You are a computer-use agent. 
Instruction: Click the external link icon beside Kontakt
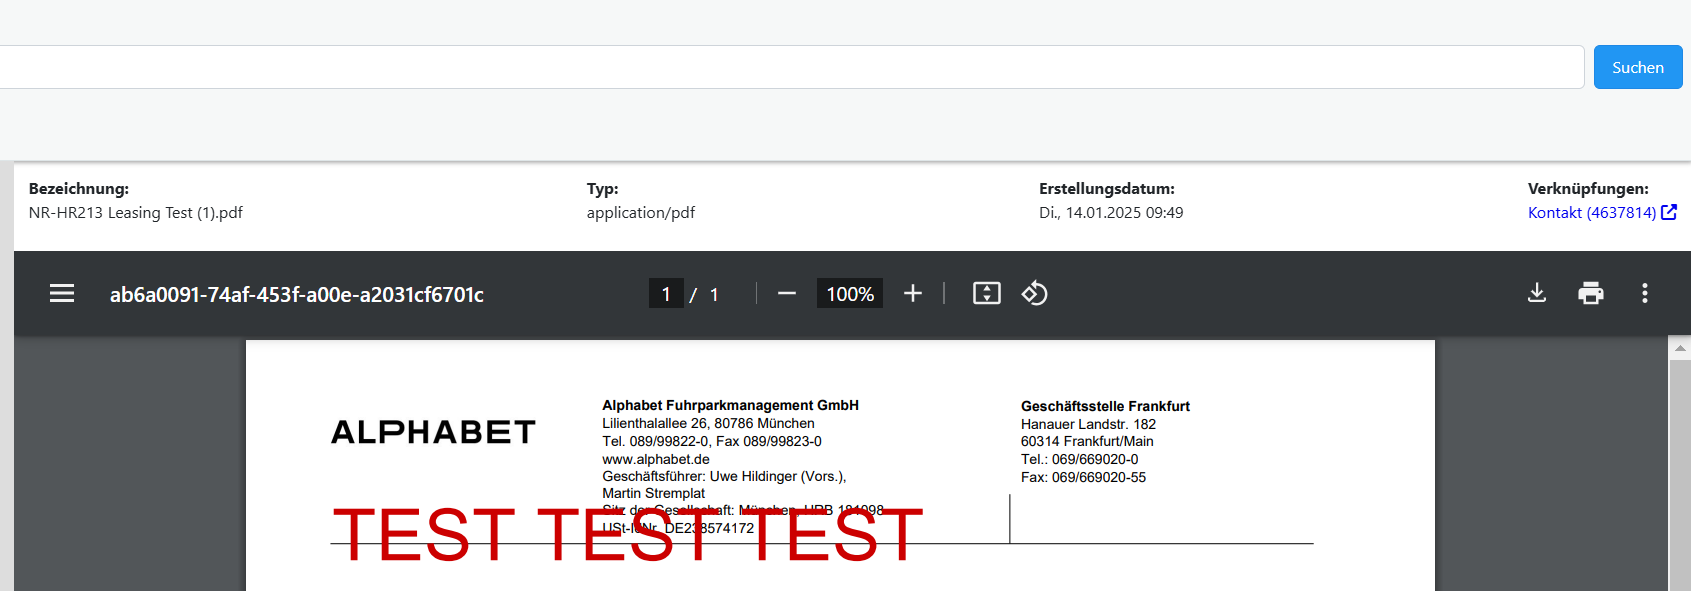(x=1668, y=212)
